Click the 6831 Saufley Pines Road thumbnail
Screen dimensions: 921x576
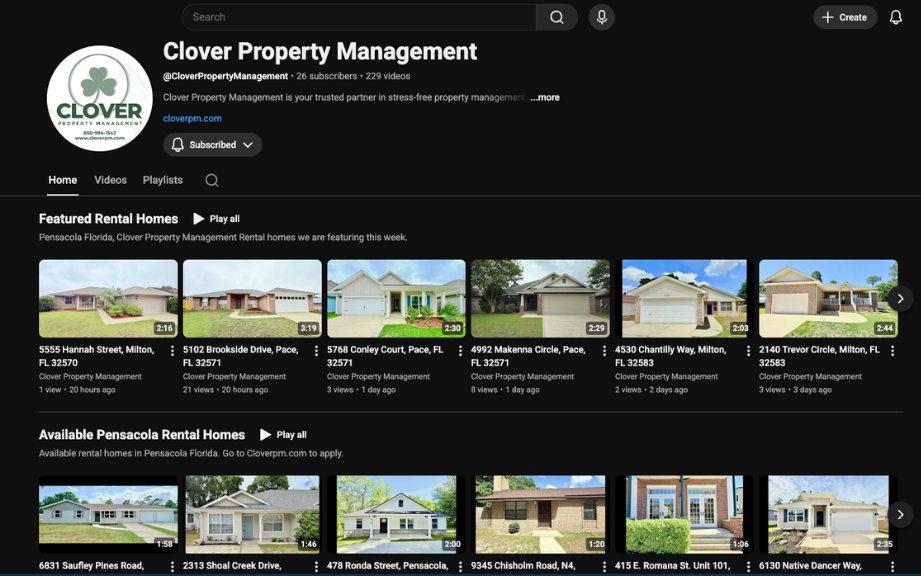108,514
